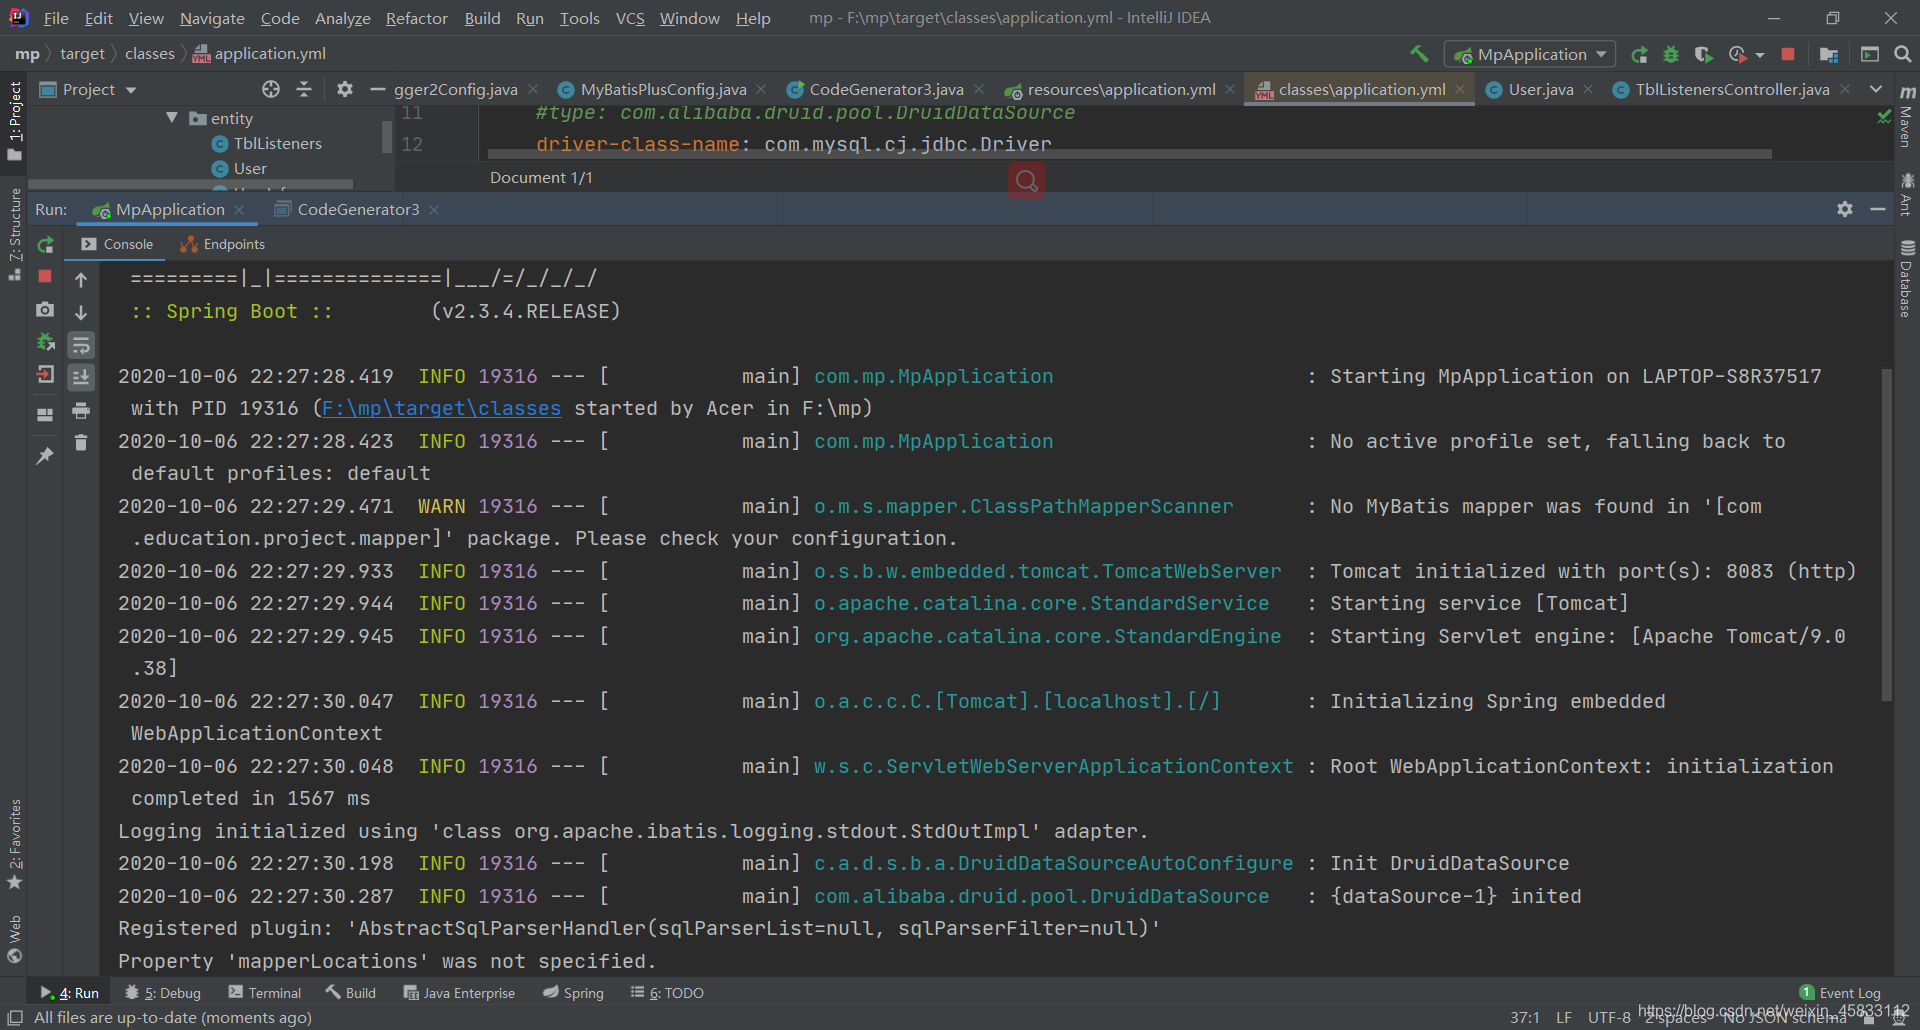
Task: Toggle tool window bars at bottom-left corner
Action: pos(15,1017)
